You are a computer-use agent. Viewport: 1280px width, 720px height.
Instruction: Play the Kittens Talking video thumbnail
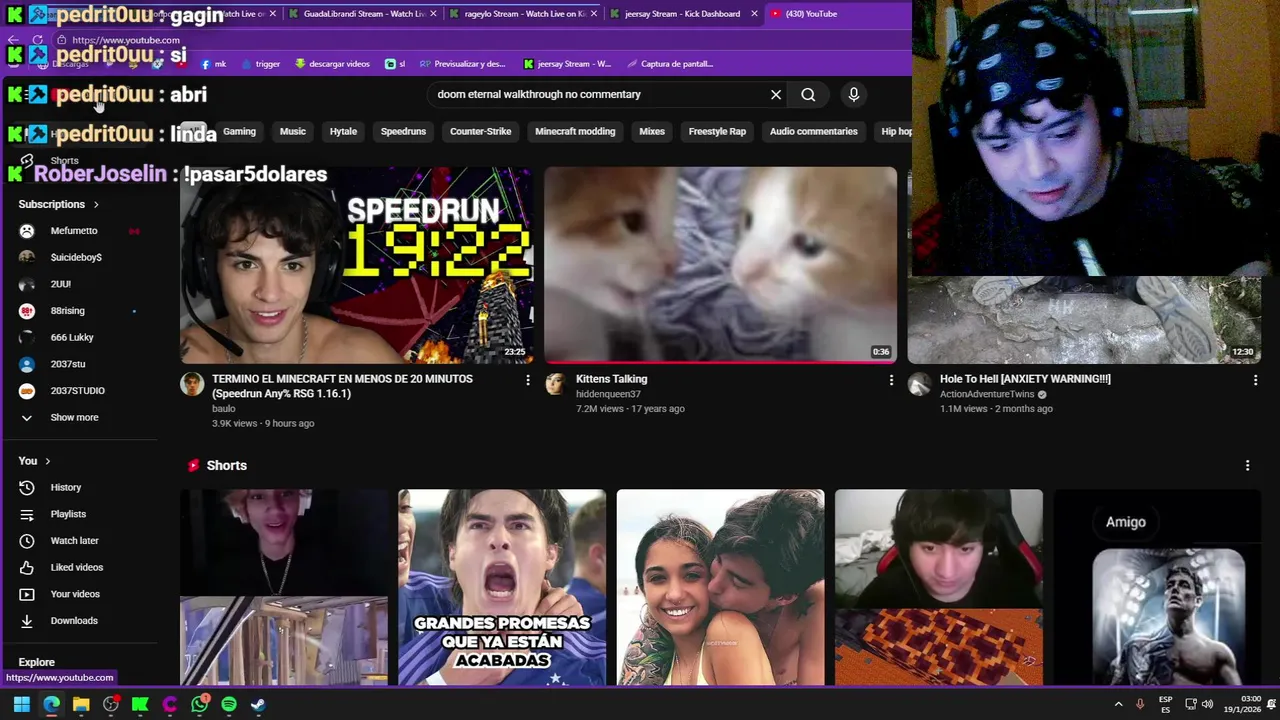(x=720, y=265)
